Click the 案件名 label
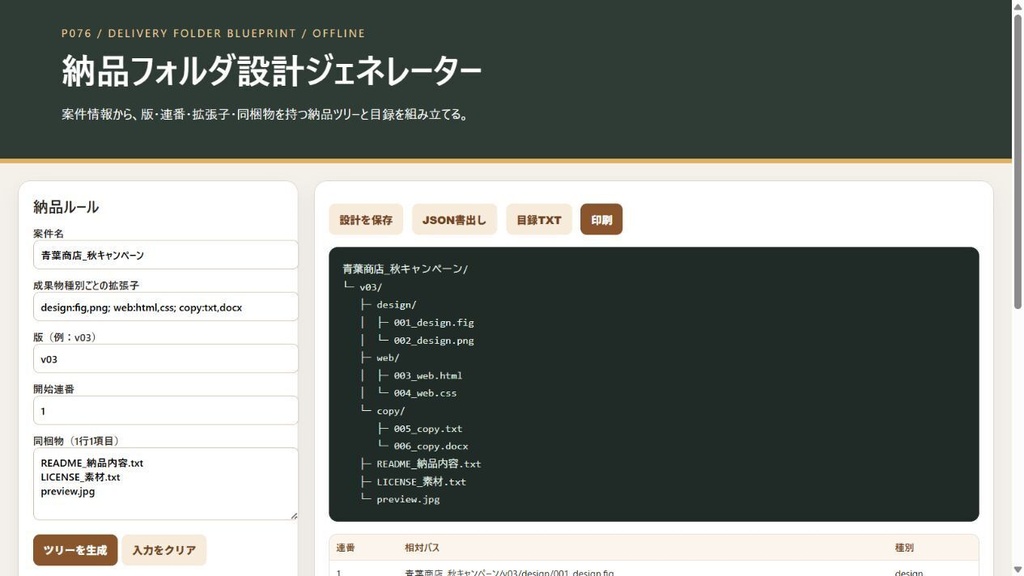 tap(48, 233)
